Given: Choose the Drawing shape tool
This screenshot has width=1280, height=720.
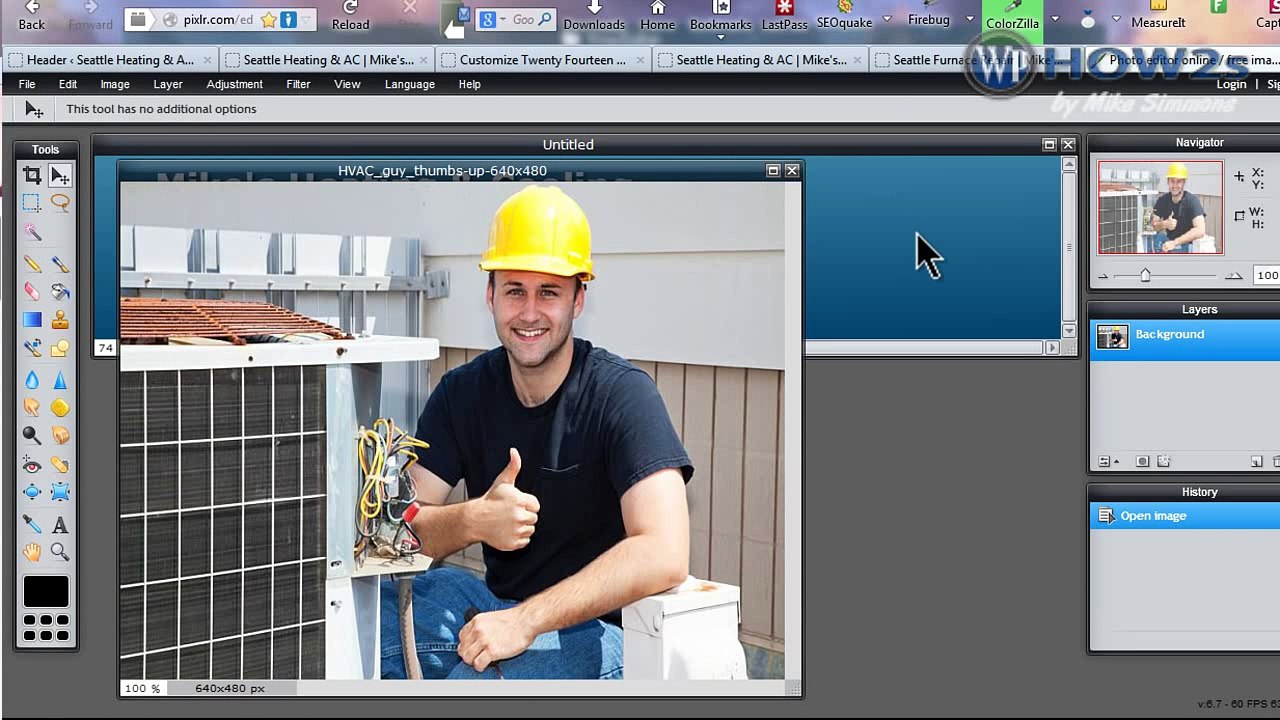Looking at the screenshot, I should click(x=60, y=348).
